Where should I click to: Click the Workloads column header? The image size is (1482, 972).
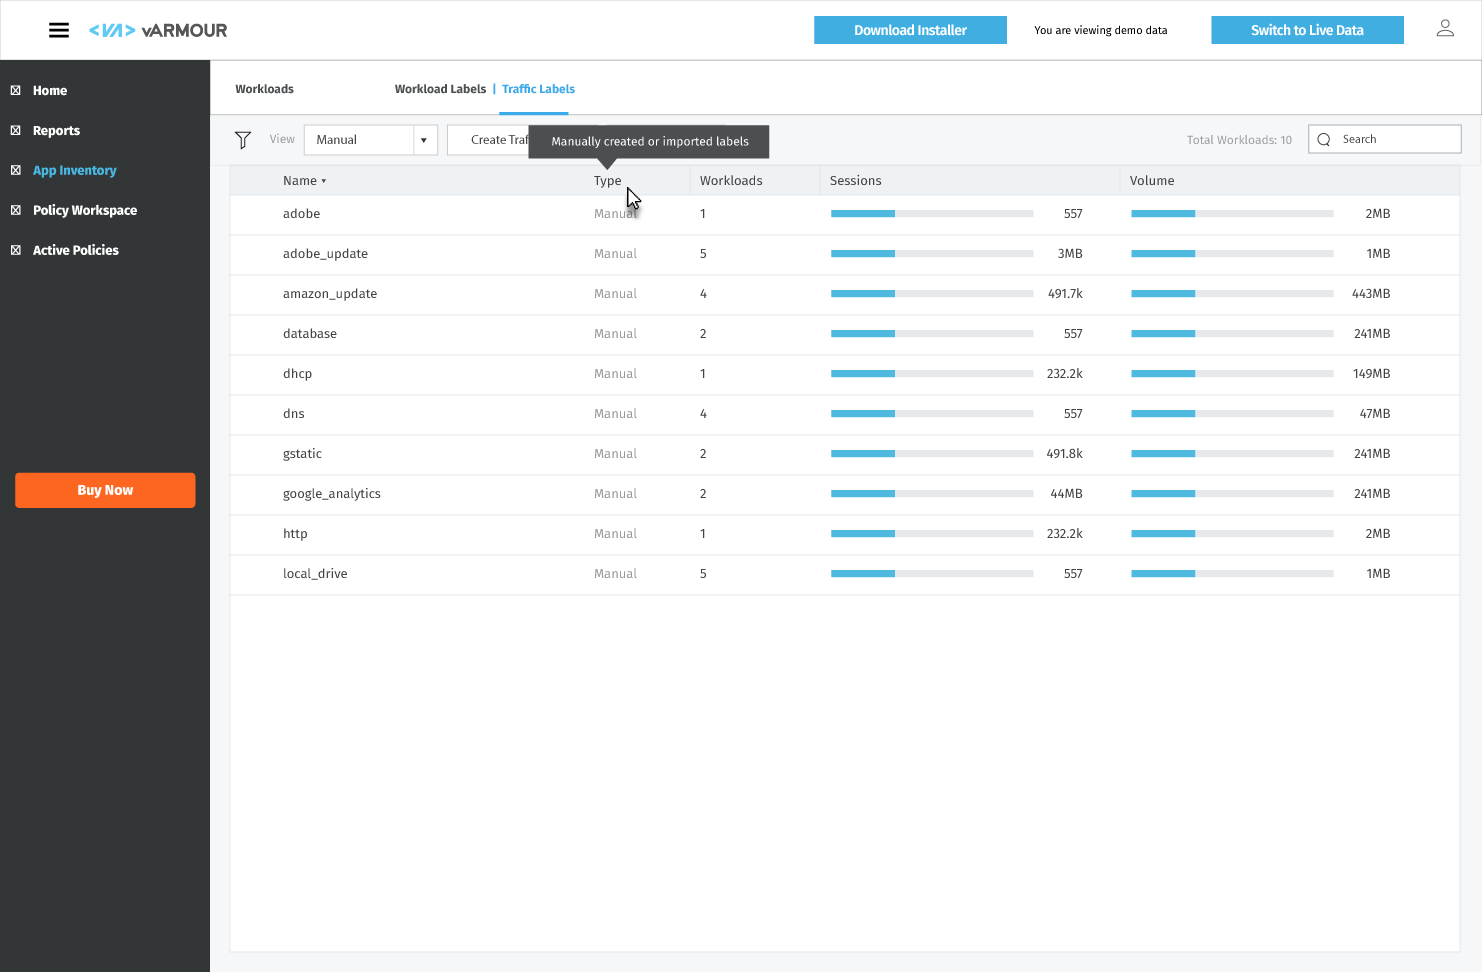(x=731, y=181)
